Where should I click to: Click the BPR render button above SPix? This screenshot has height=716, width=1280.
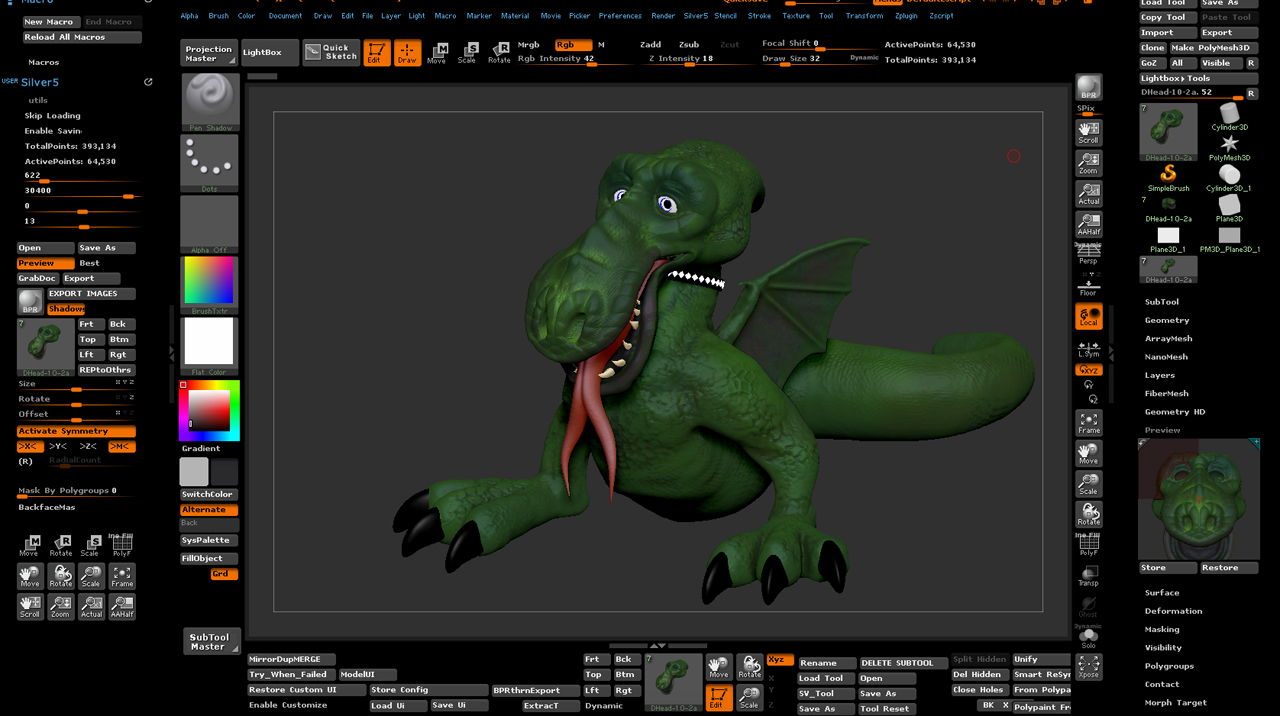(x=1088, y=88)
